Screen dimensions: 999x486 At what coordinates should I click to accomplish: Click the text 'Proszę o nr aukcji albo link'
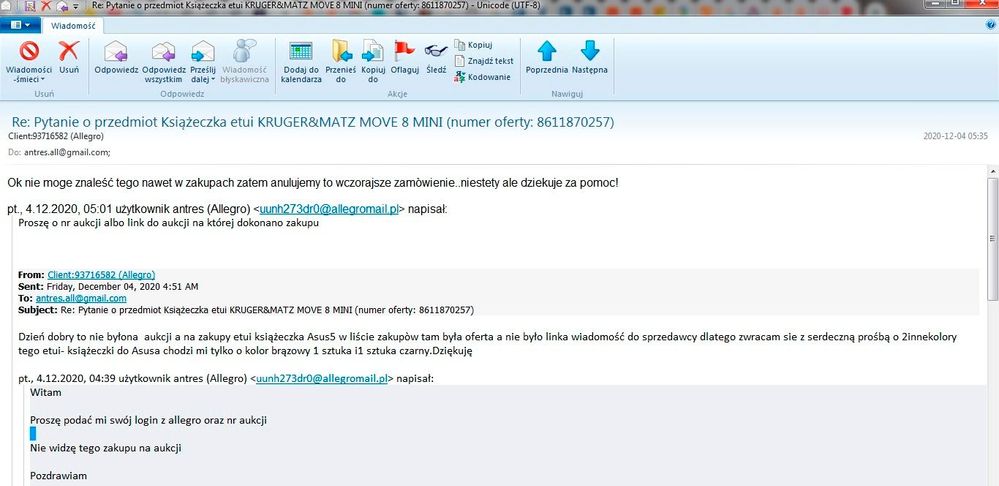click(168, 223)
